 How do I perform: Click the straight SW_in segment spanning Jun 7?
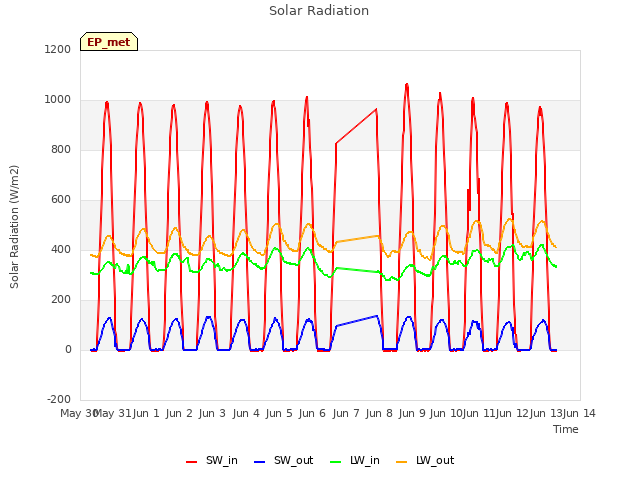pyautogui.click(x=356, y=126)
